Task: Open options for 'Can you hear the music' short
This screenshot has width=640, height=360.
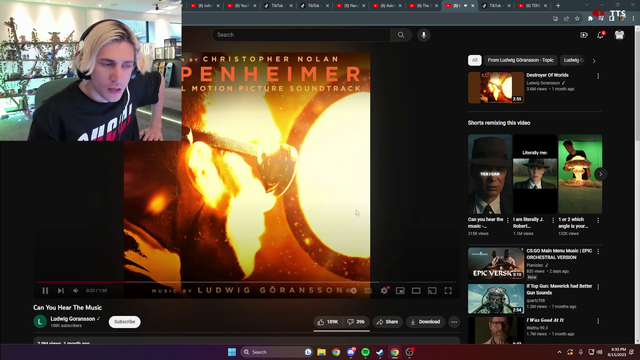Action: click(x=508, y=220)
